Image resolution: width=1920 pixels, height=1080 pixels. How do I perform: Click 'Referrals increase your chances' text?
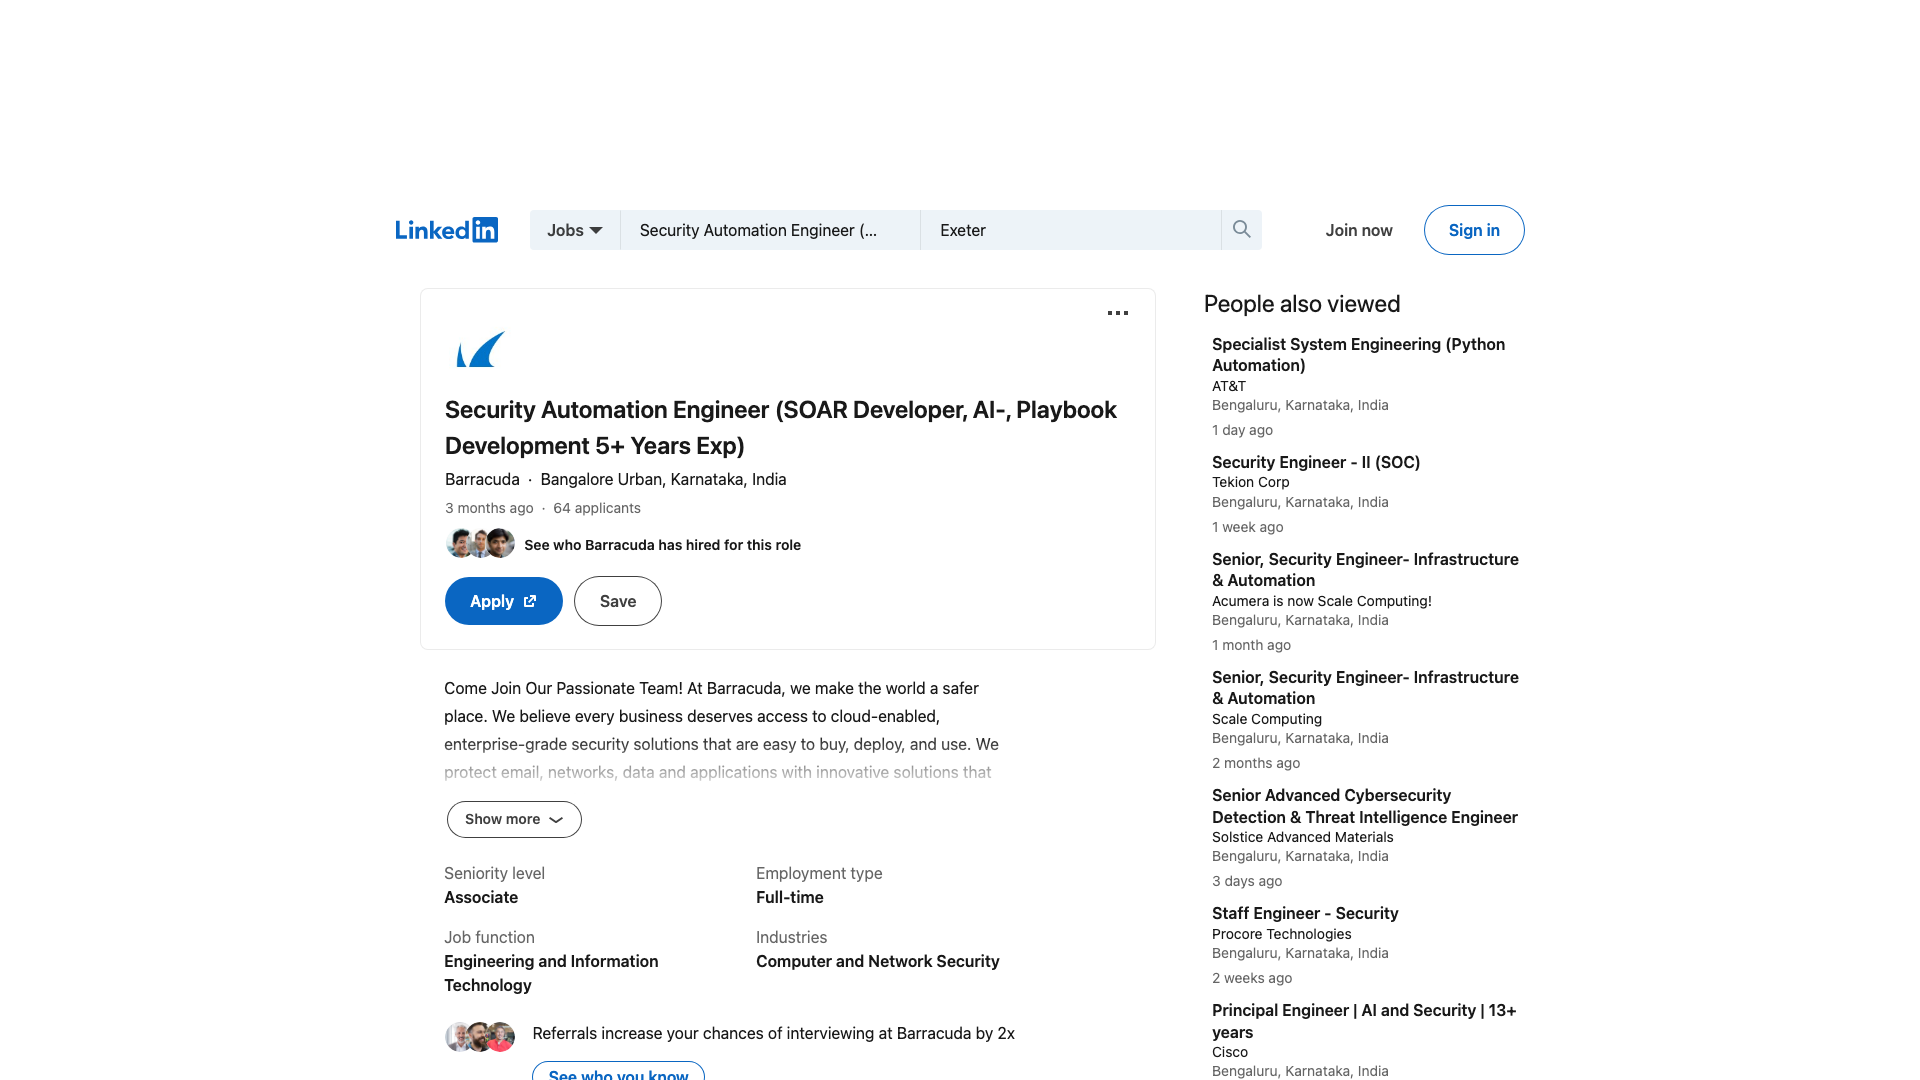point(773,1033)
